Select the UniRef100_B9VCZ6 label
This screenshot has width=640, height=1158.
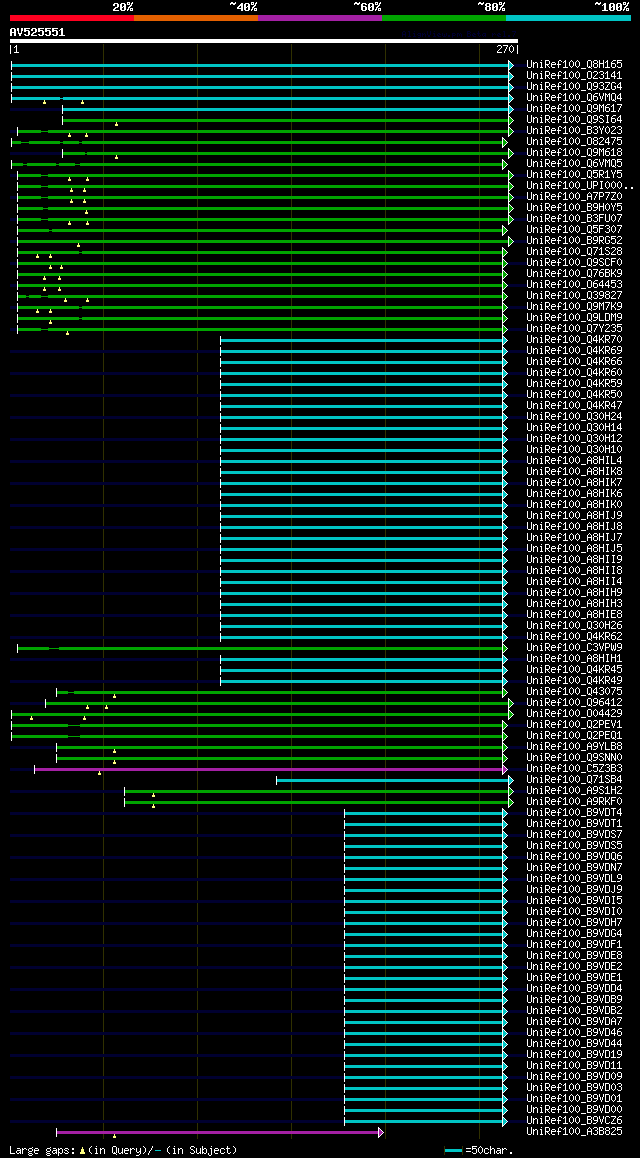[x=574, y=1122]
